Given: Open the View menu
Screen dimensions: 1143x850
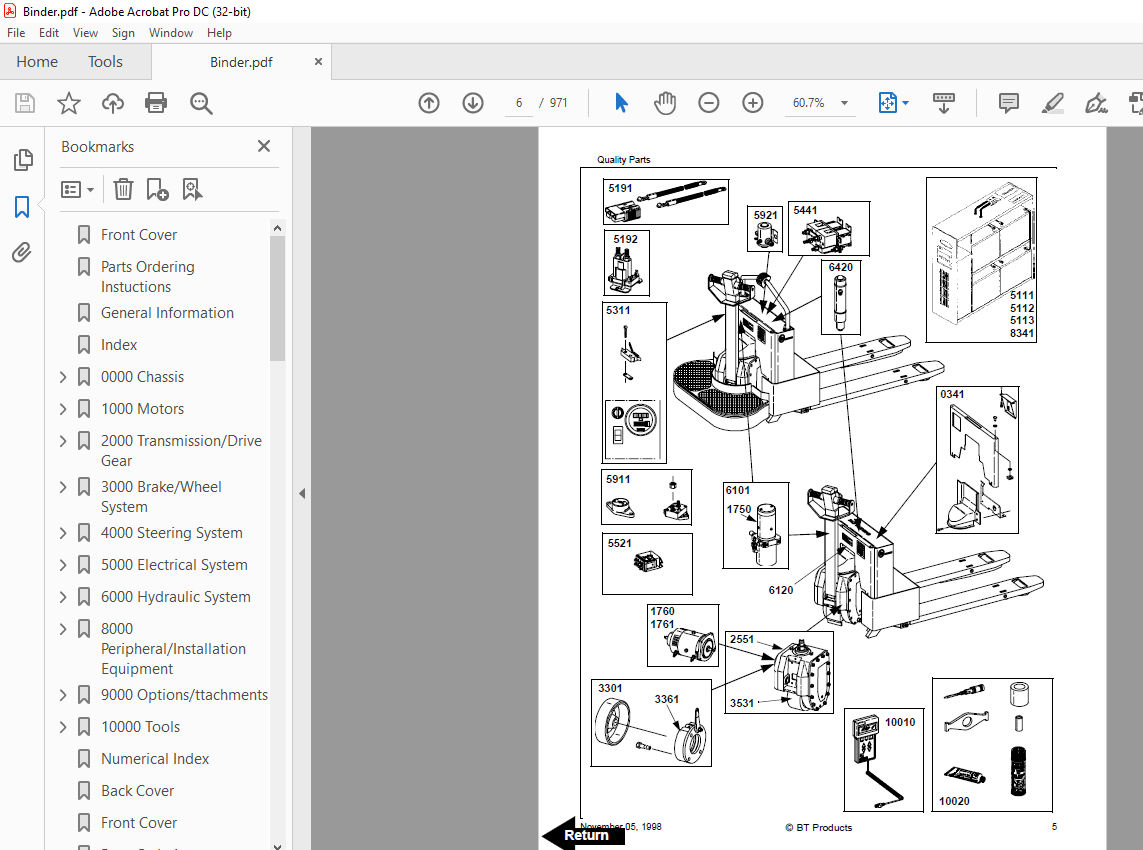Looking at the screenshot, I should [x=85, y=33].
